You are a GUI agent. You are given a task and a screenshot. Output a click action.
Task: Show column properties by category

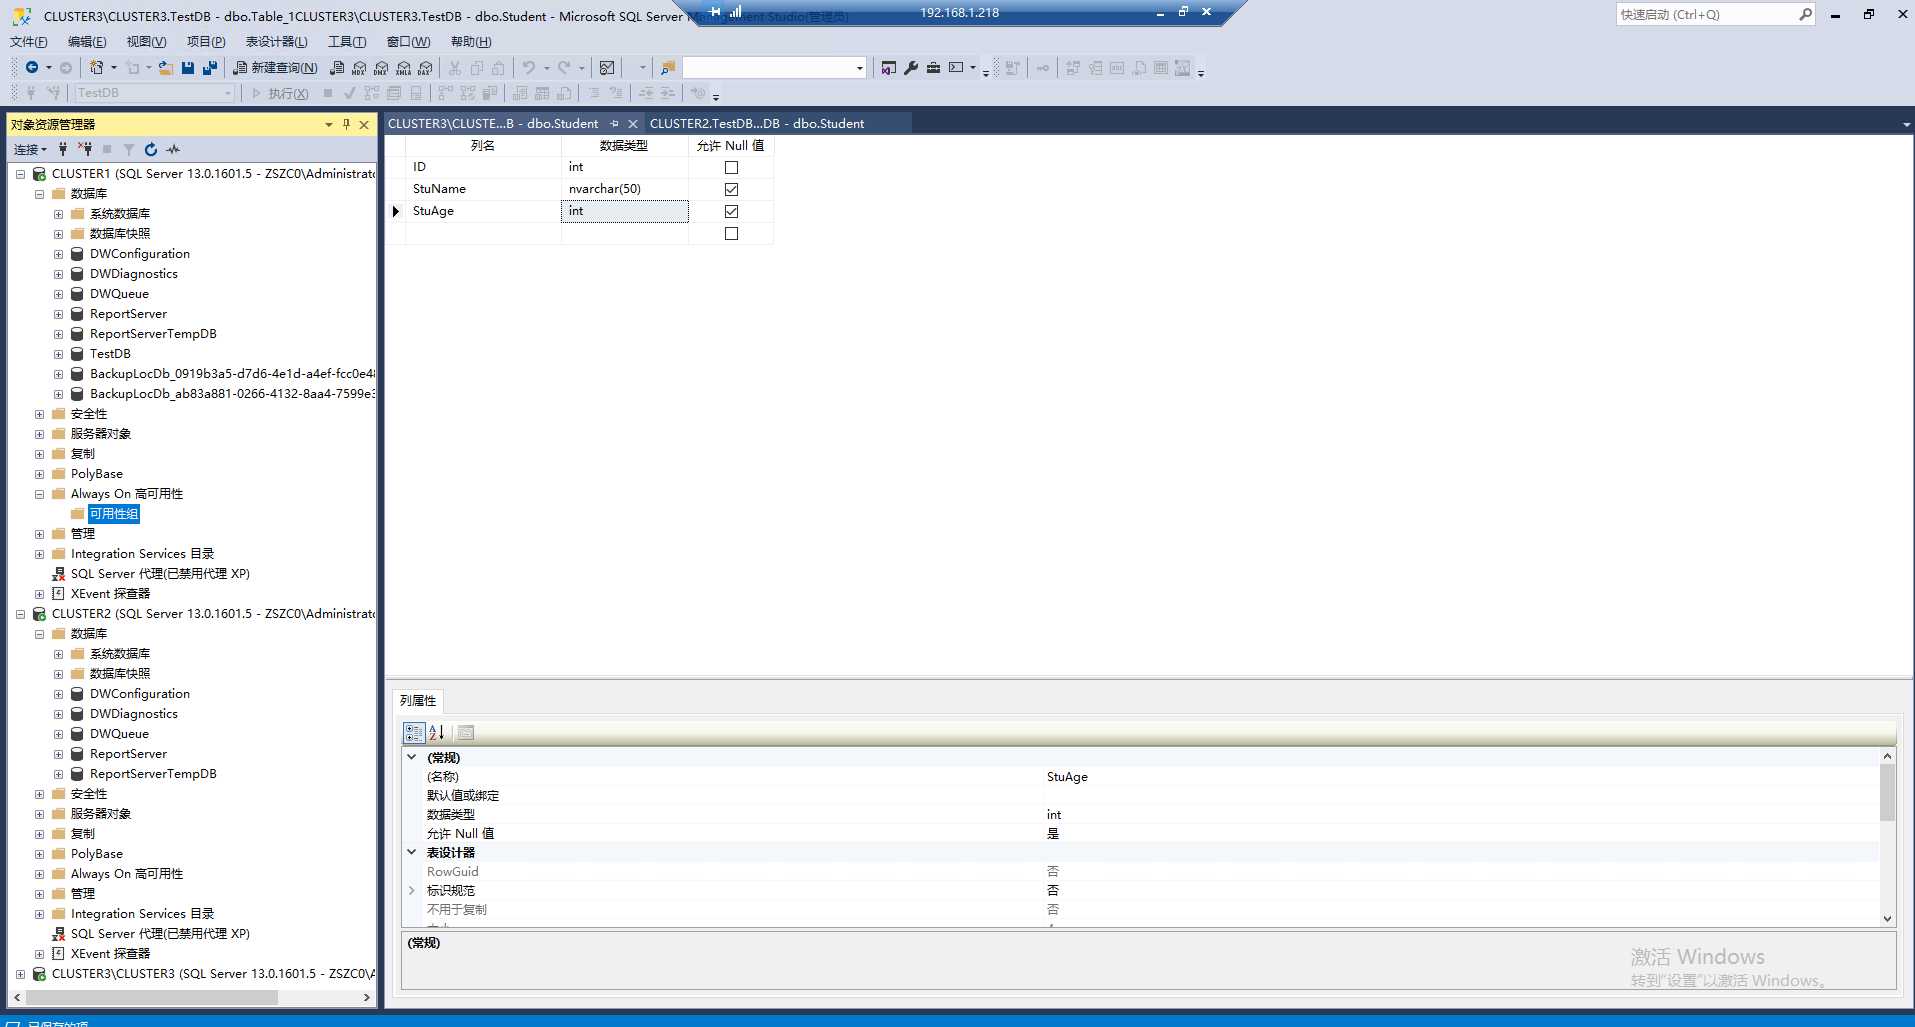pyautogui.click(x=414, y=732)
